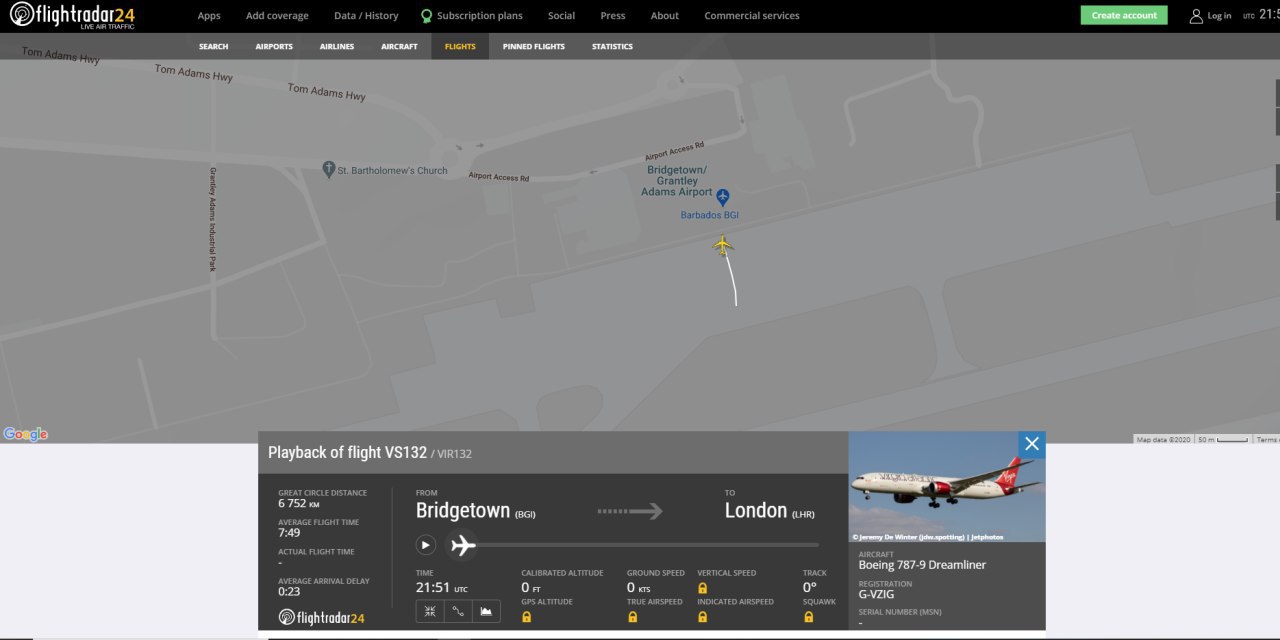Open the Commercial services menu
1280x640 pixels.
(752, 16)
